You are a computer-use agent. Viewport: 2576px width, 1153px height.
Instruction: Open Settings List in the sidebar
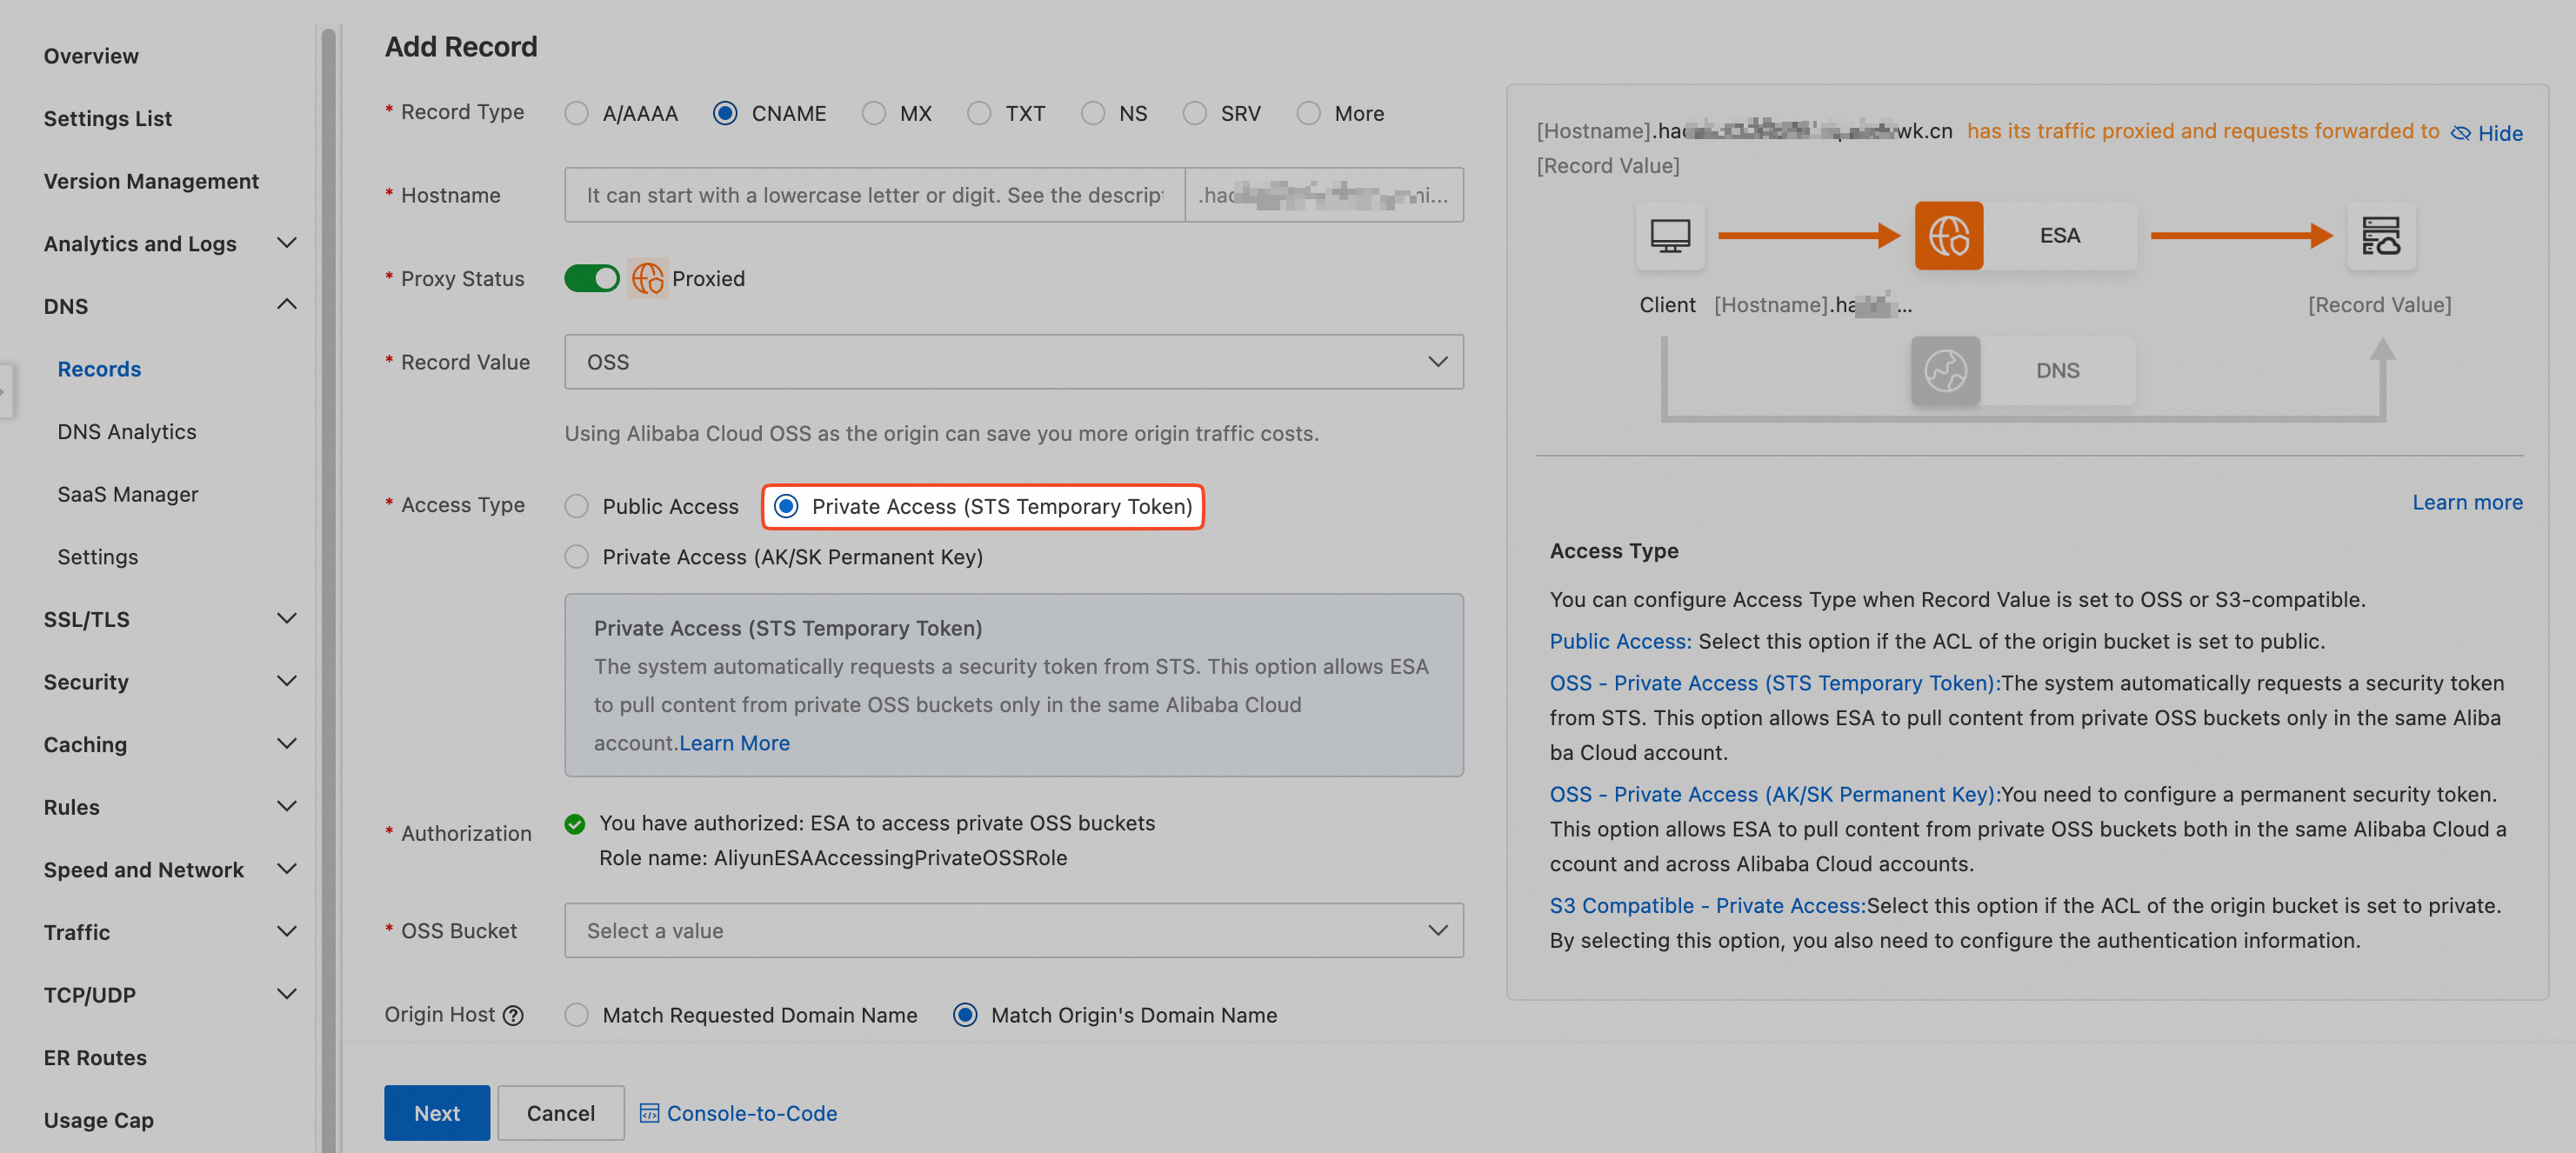pos(108,118)
